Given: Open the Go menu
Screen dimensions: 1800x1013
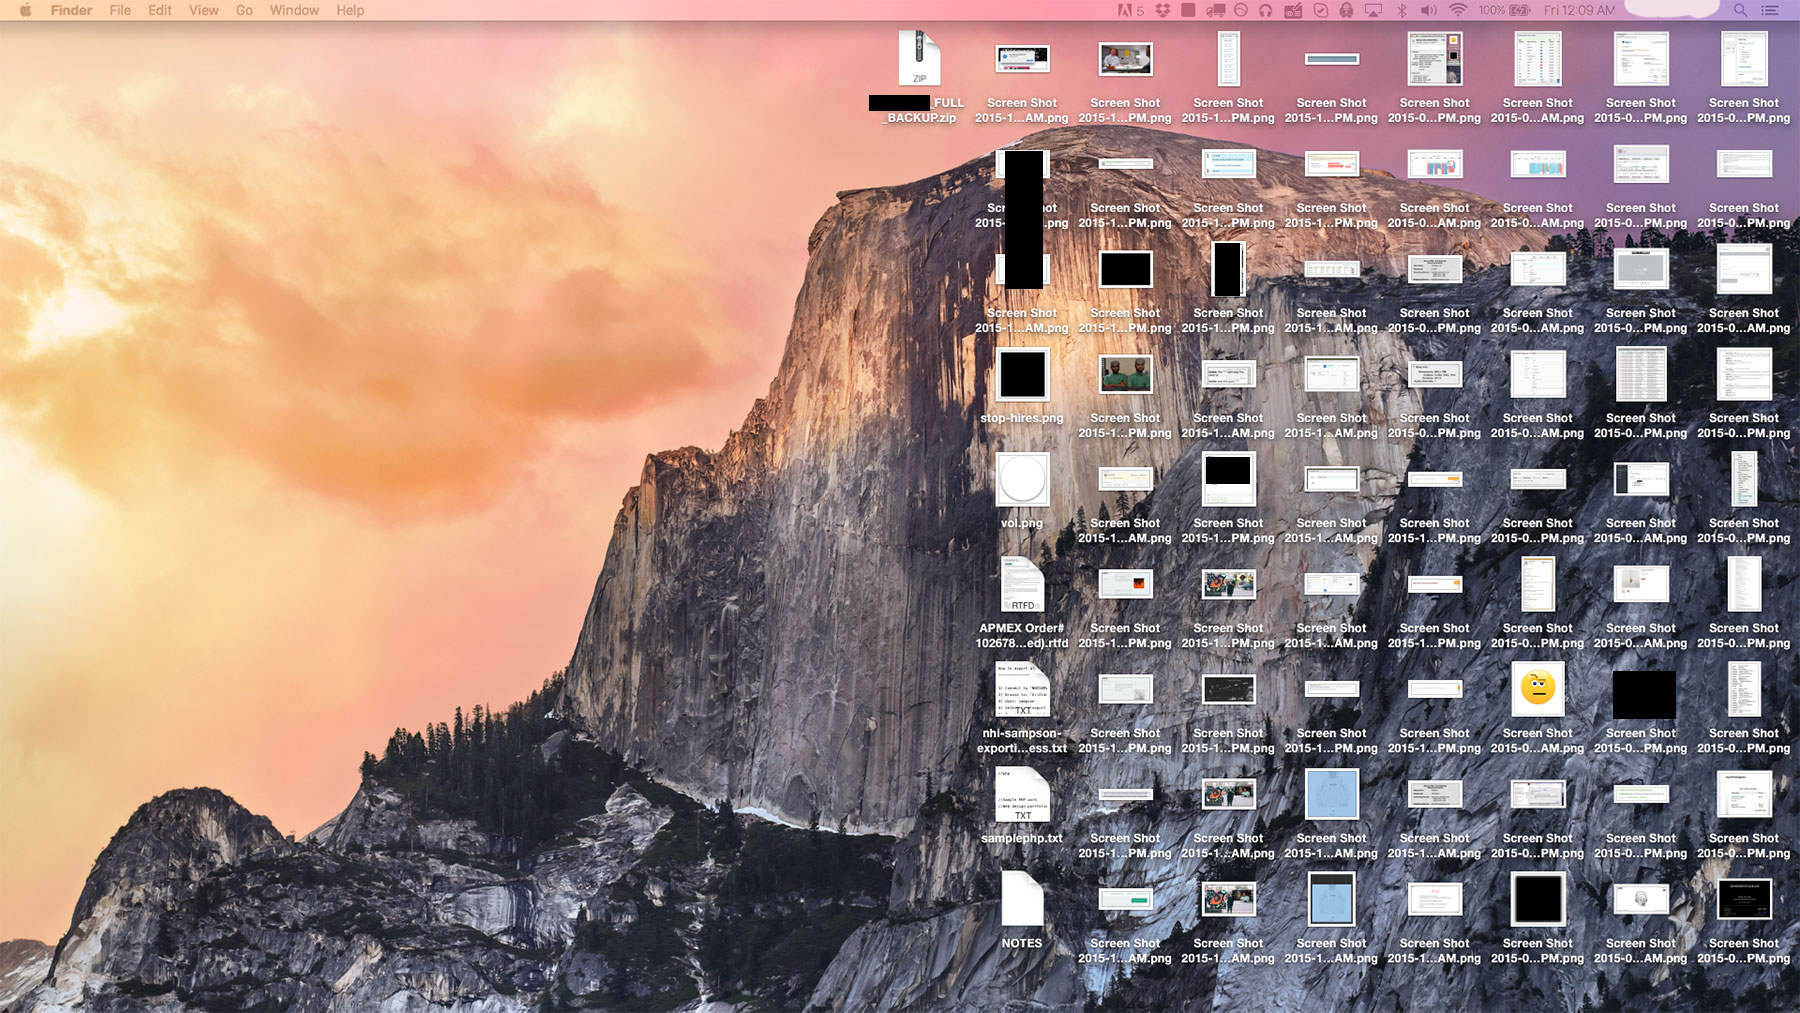Looking at the screenshot, I should tap(244, 10).
